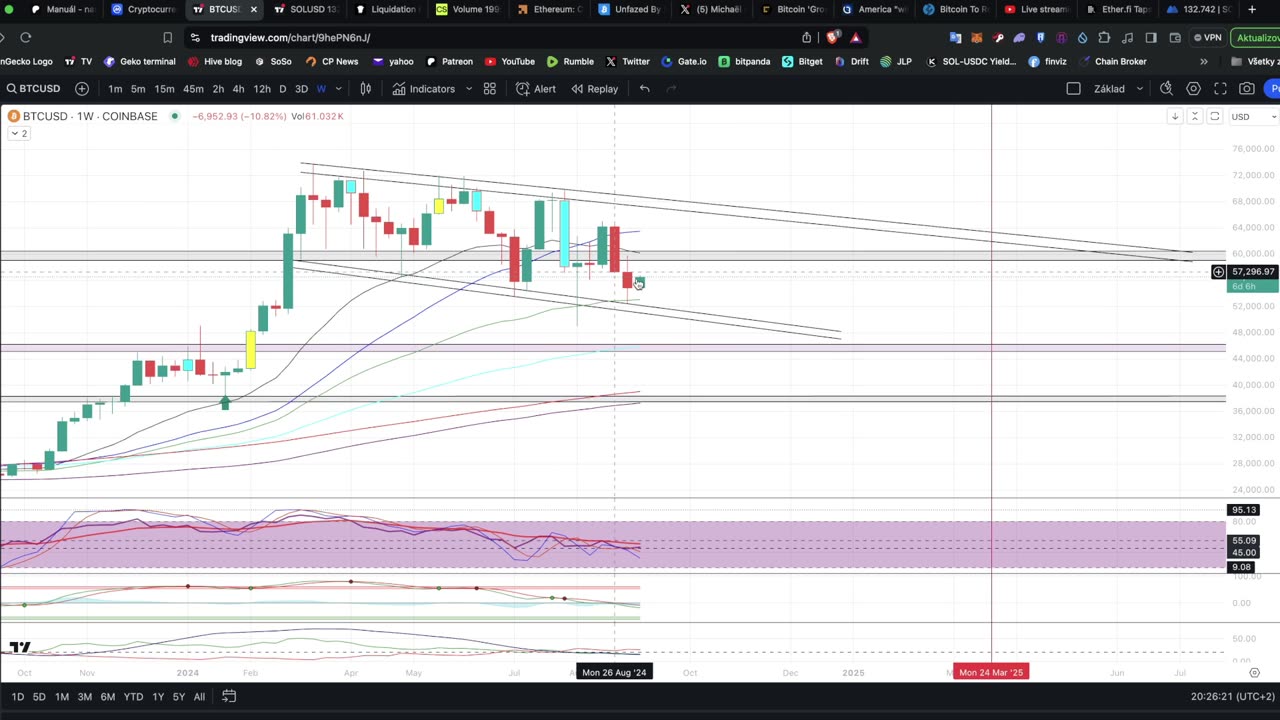Open the go-to-date calendar icon
The image size is (1280, 720).
point(229,697)
